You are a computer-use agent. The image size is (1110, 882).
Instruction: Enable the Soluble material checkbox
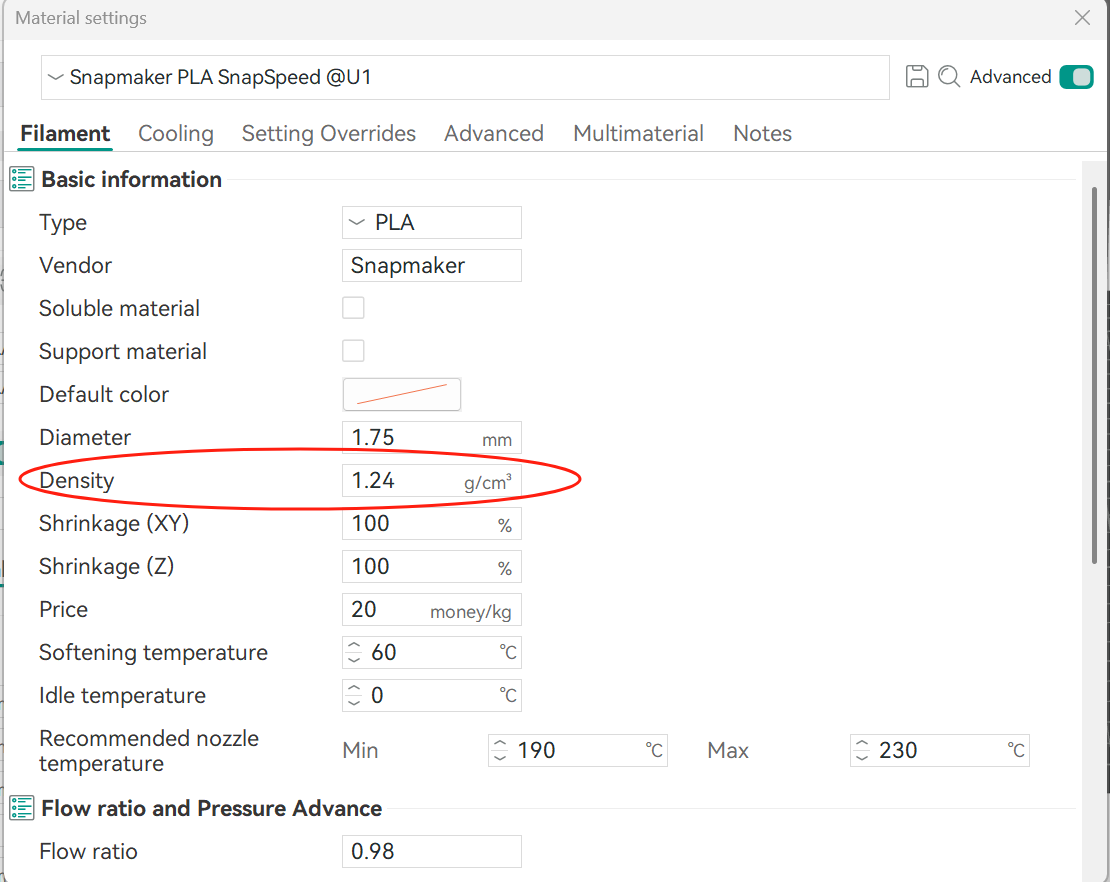353,308
